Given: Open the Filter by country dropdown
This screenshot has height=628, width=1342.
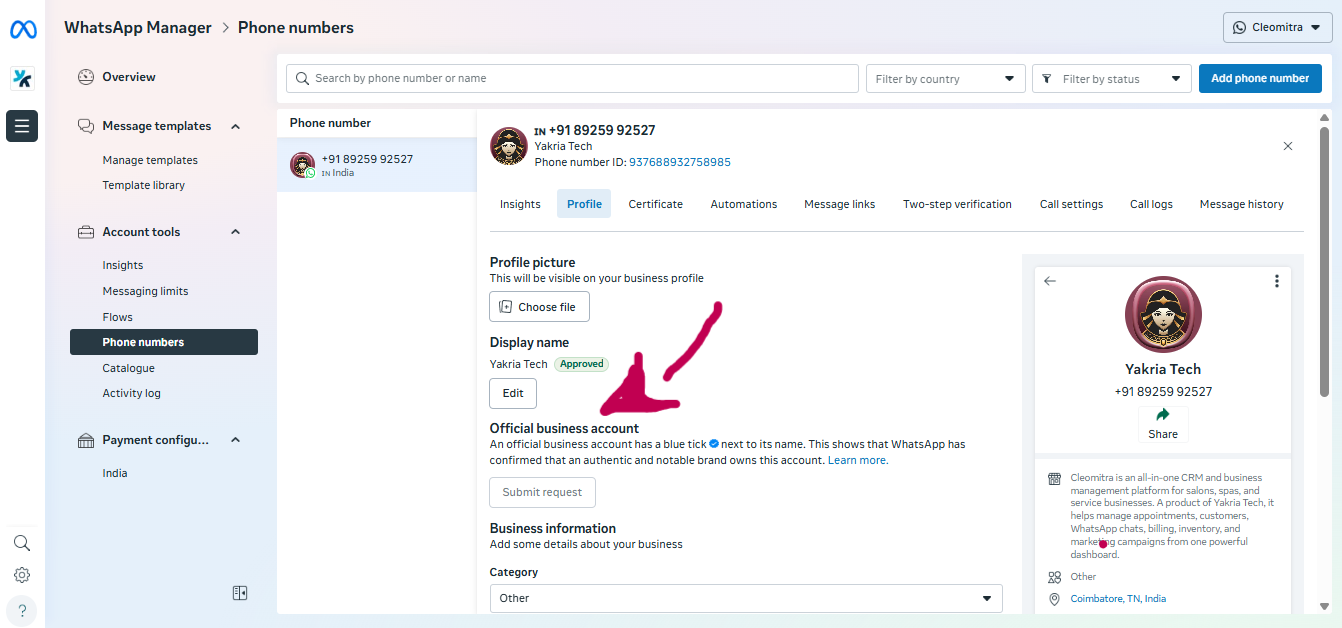Looking at the screenshot, I should 945,79.
